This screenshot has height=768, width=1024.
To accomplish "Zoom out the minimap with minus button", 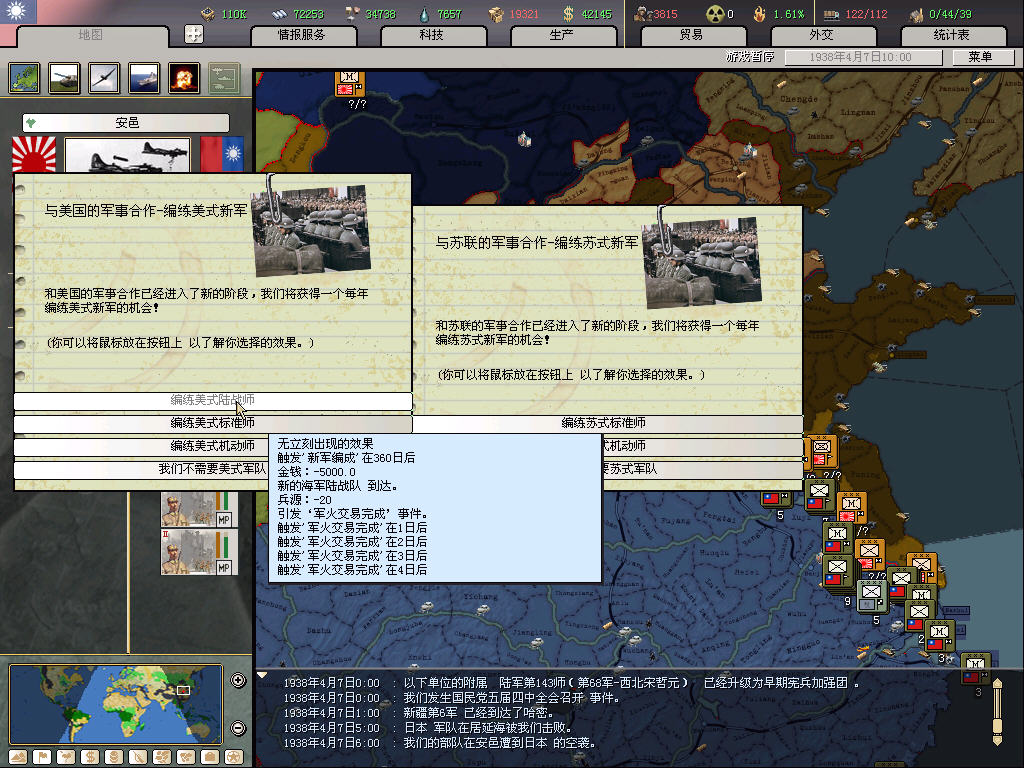I will 238,728.
